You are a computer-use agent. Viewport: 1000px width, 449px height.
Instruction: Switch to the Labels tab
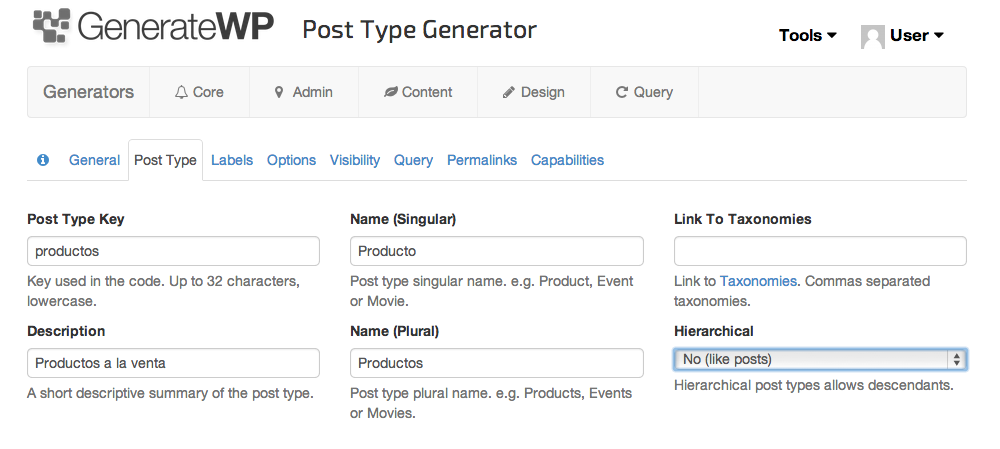pyautogui.click(x=232, y=160)
